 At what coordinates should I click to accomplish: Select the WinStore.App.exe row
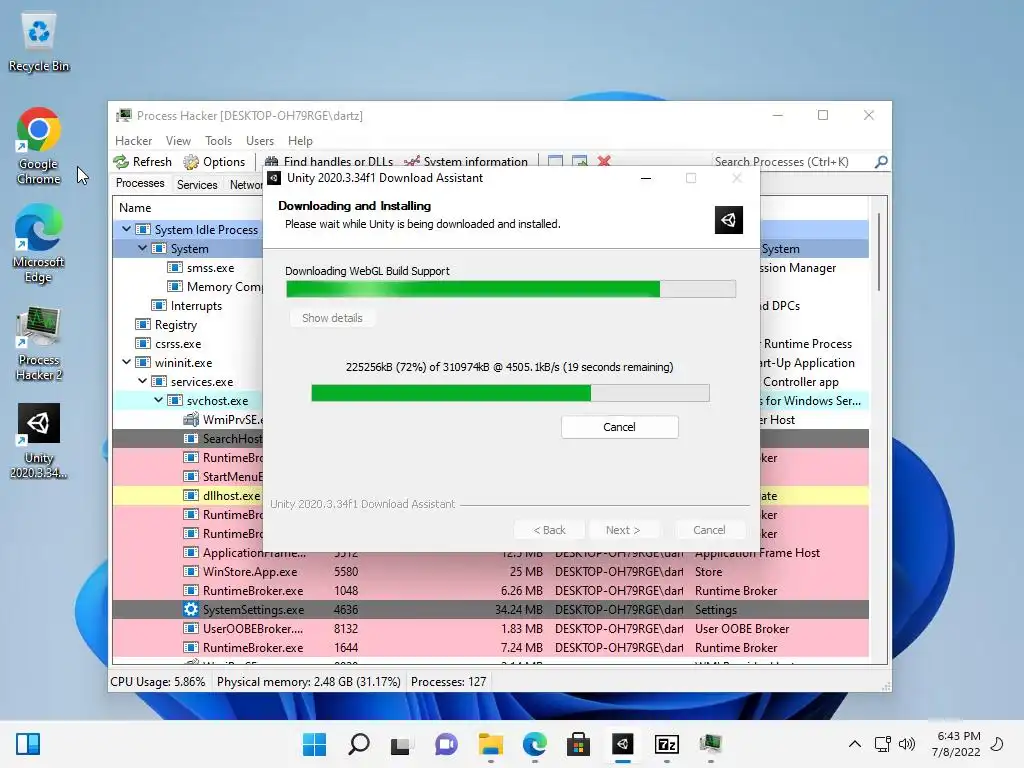pos(490,571)
